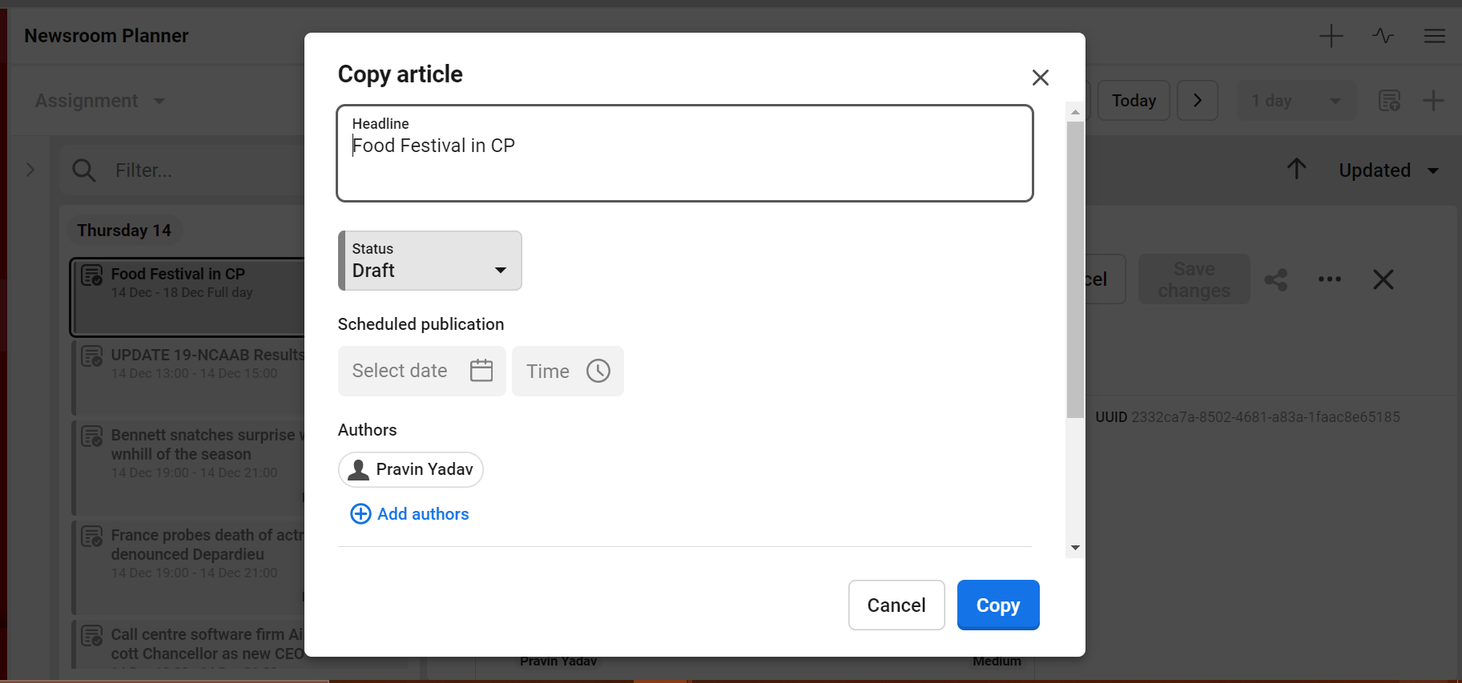The width and height of the screenshot is (1462, 683).
Task: Click the activity pulse icon in header
Action: click(x=1383, y=36)
